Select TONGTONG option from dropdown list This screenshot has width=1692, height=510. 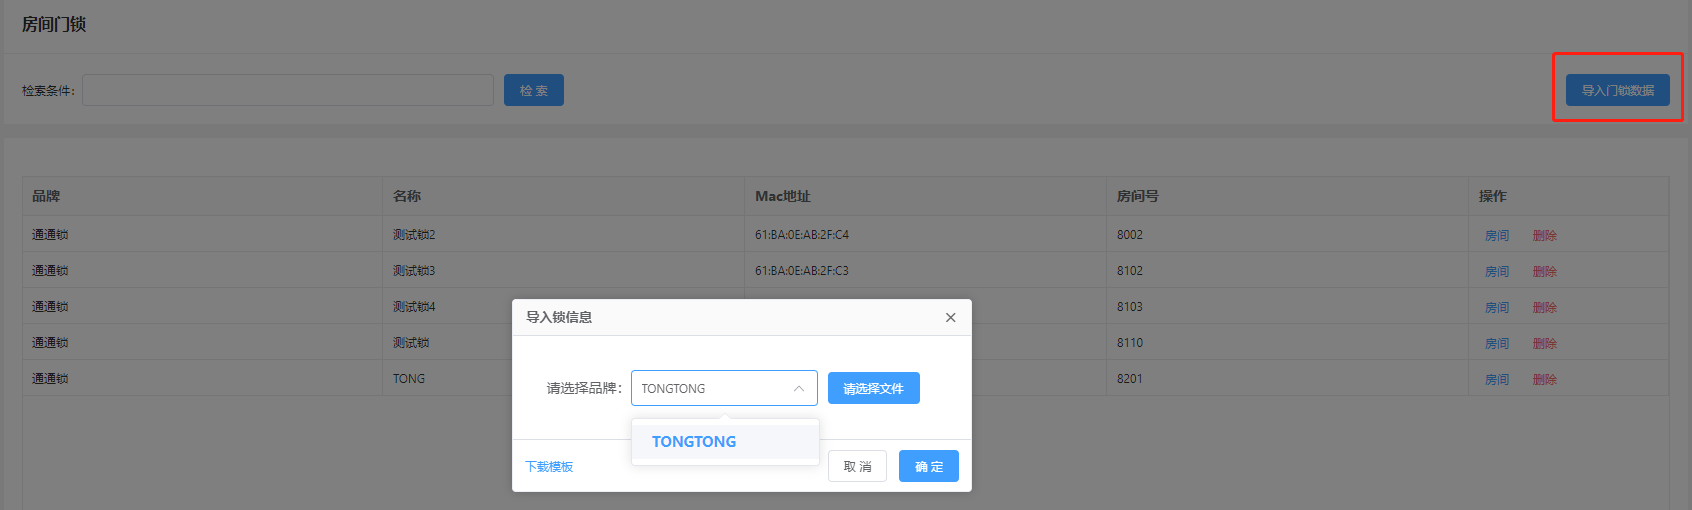coord(694,442)
